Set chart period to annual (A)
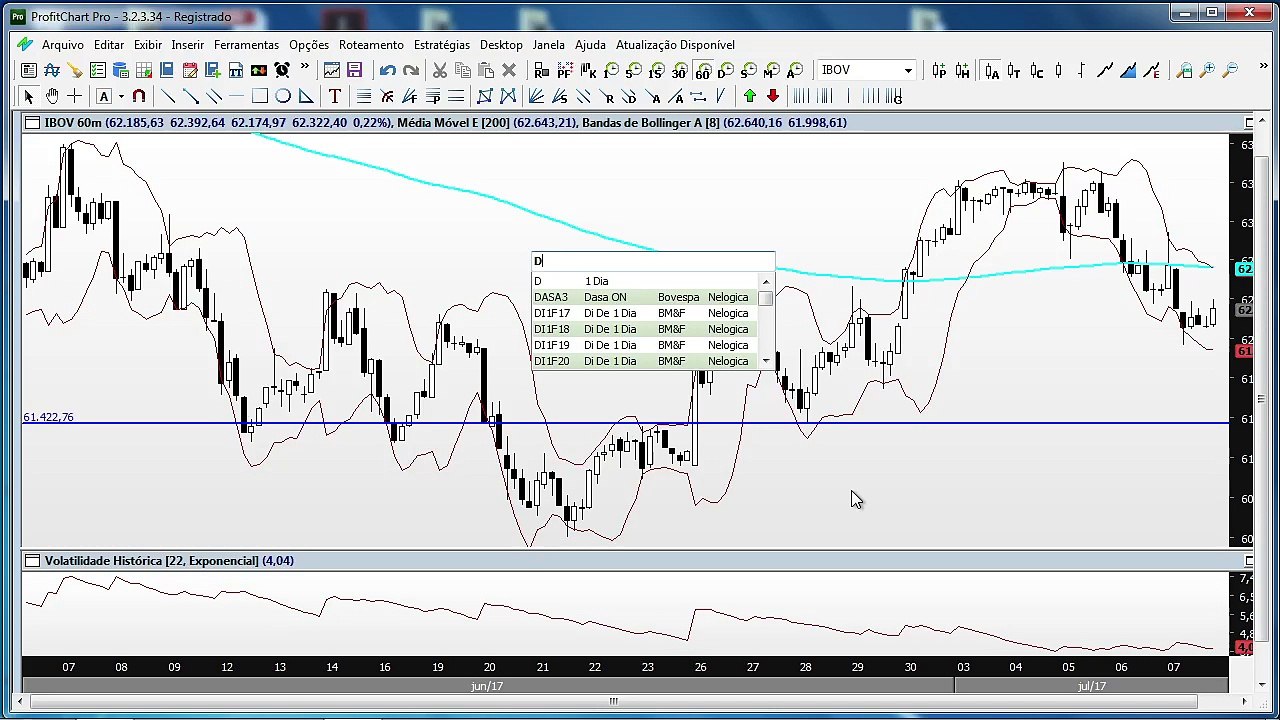The height and width of the screenshot is (720, 1280). point(794,70)
